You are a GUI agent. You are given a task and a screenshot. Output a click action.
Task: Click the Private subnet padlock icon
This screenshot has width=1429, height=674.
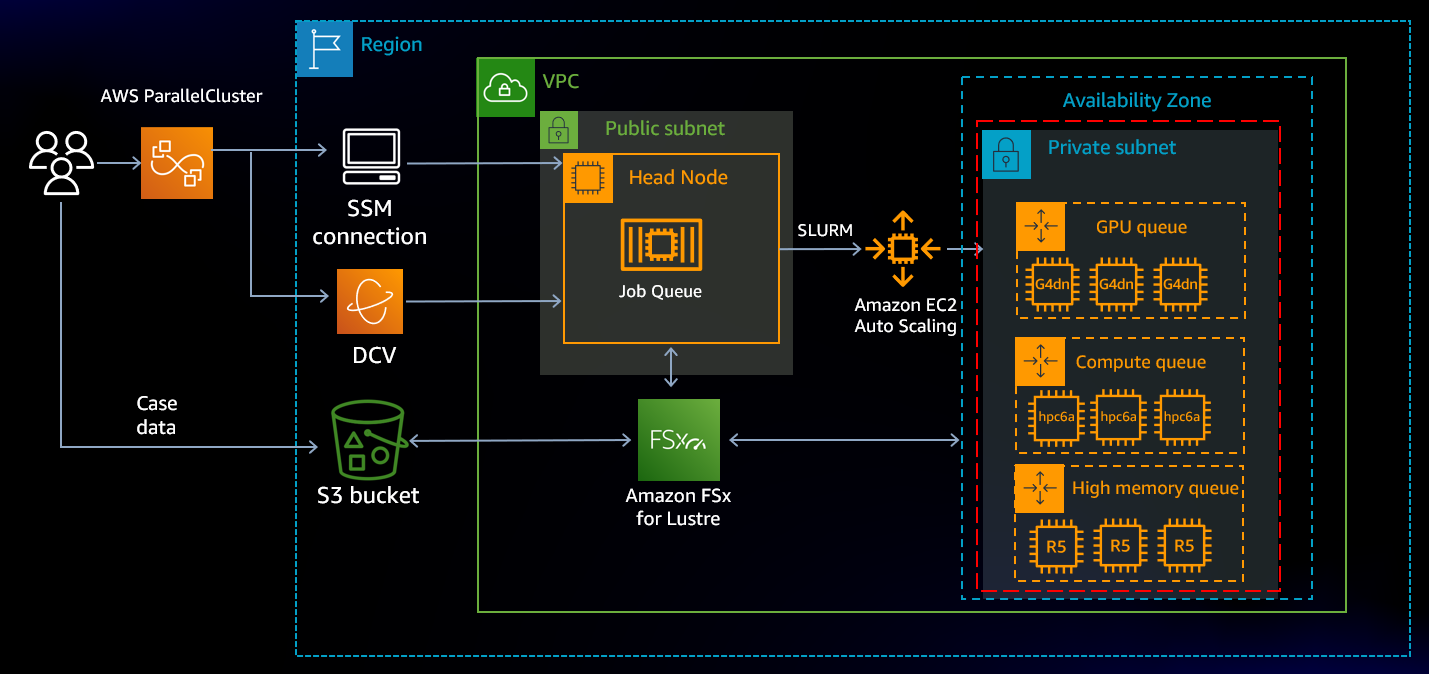point(1007,155)
